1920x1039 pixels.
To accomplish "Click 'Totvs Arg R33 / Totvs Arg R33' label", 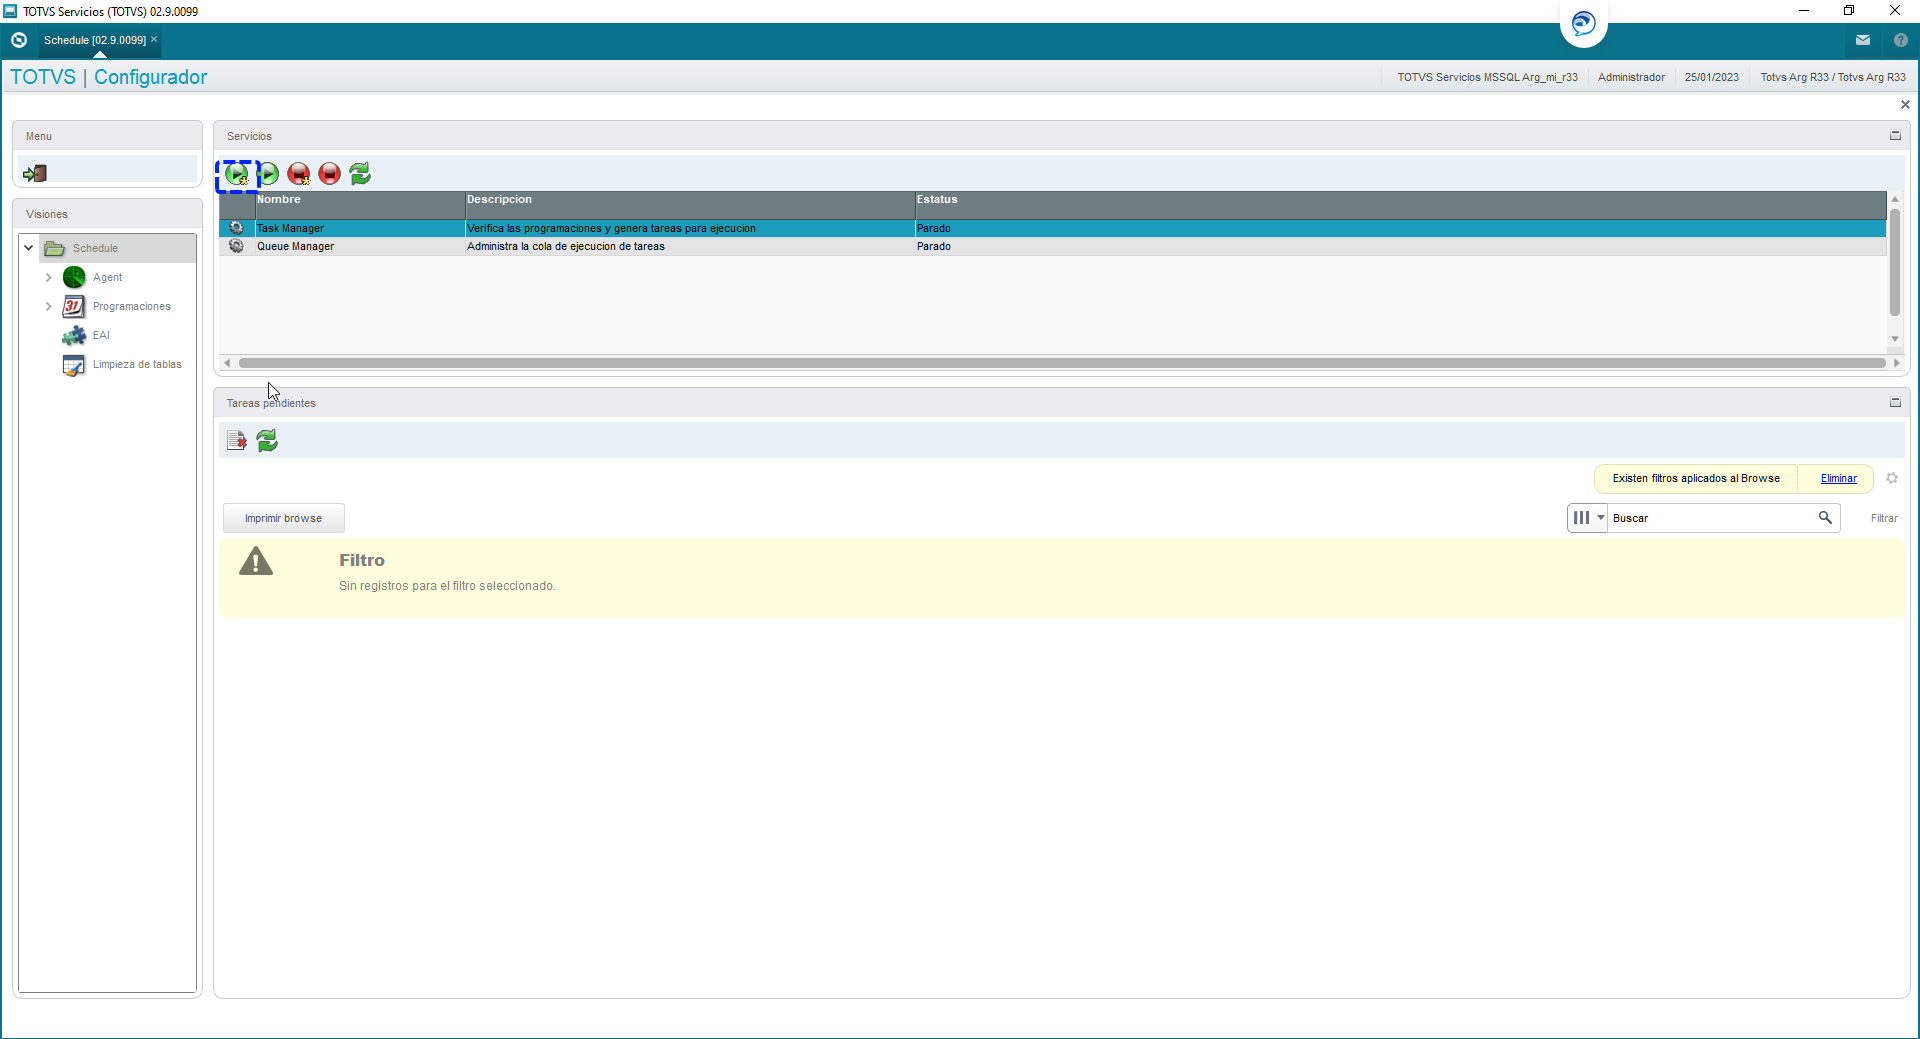I will pos(1833,77).
